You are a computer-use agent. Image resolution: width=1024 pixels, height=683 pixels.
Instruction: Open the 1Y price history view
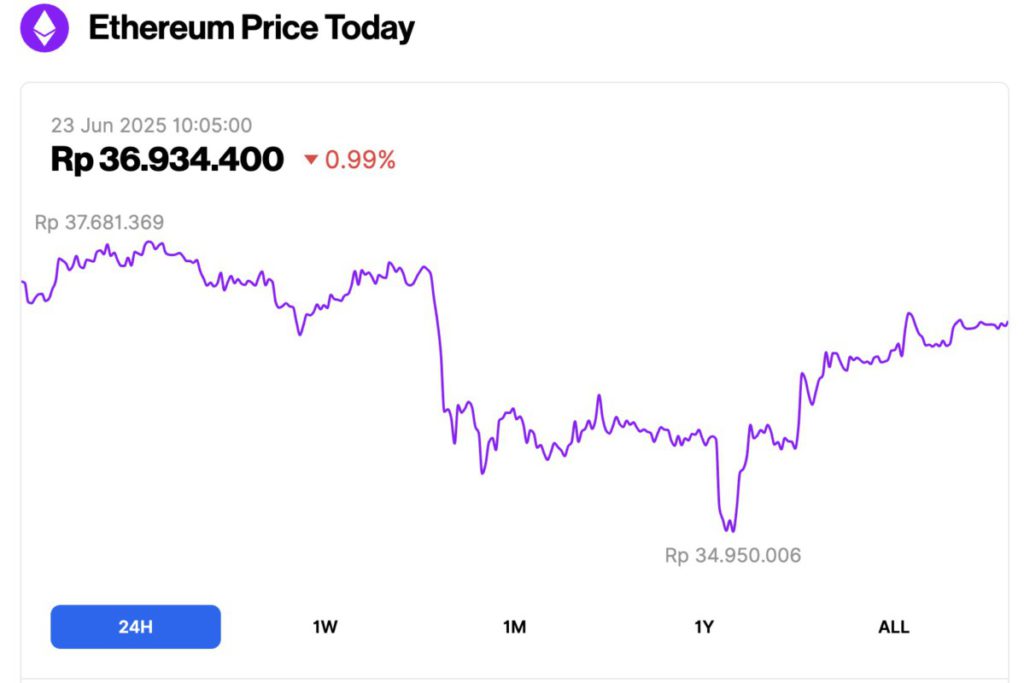tap(704, 627)
